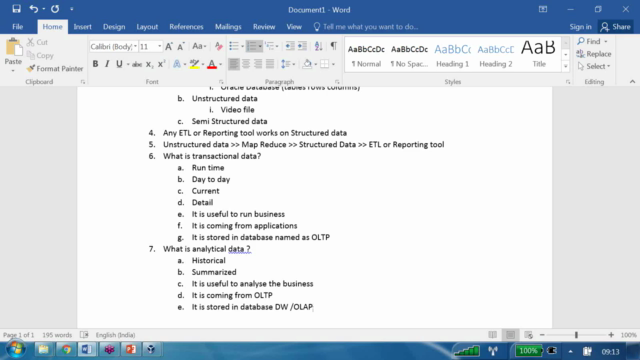640x360 pixels.
Task: Undo the last action
Action: (x=33, y=9)
